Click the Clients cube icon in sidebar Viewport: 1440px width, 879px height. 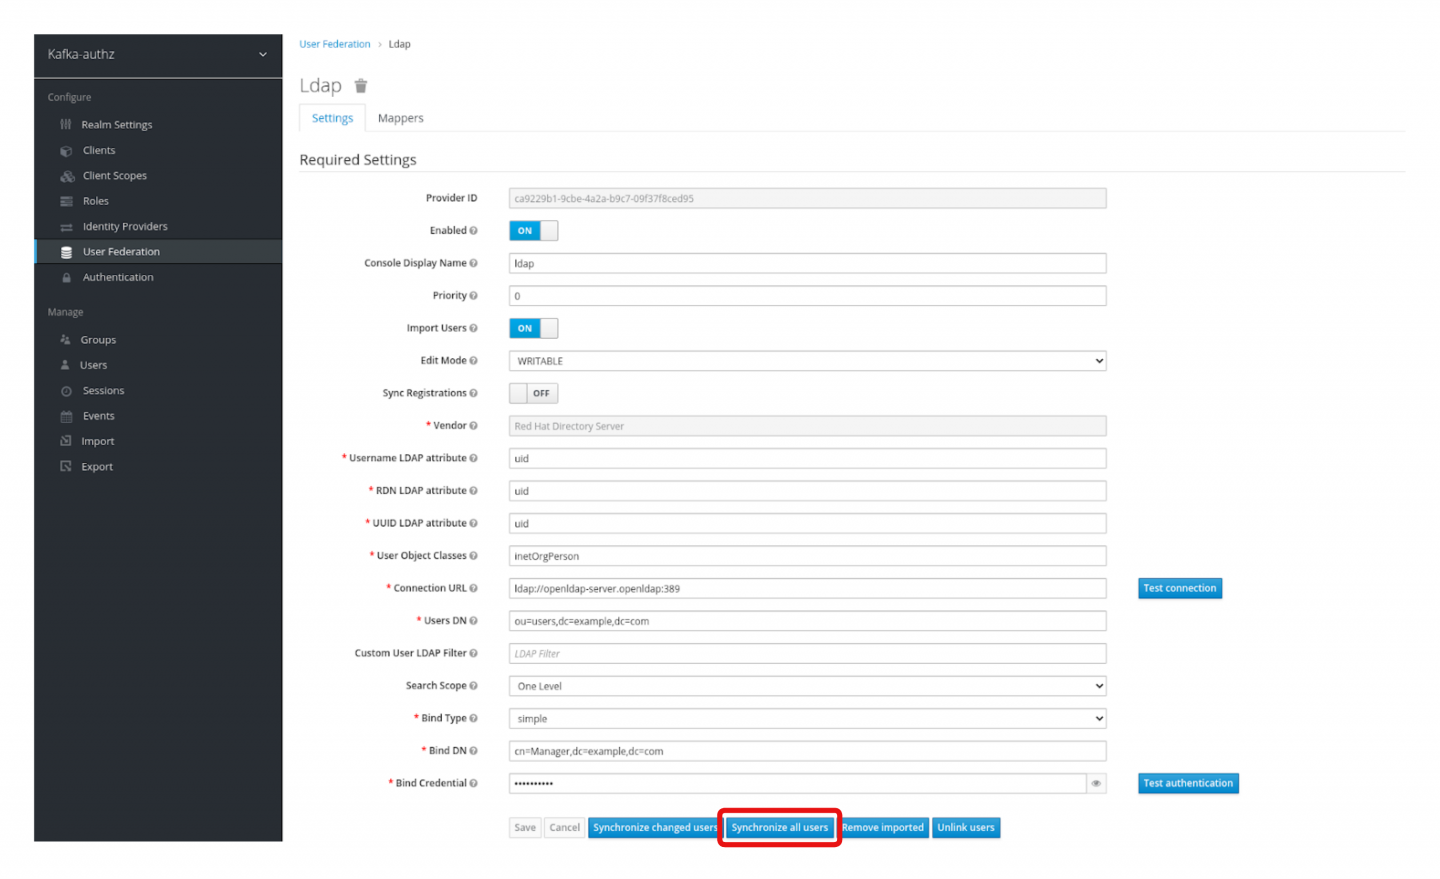click(66, 151)
